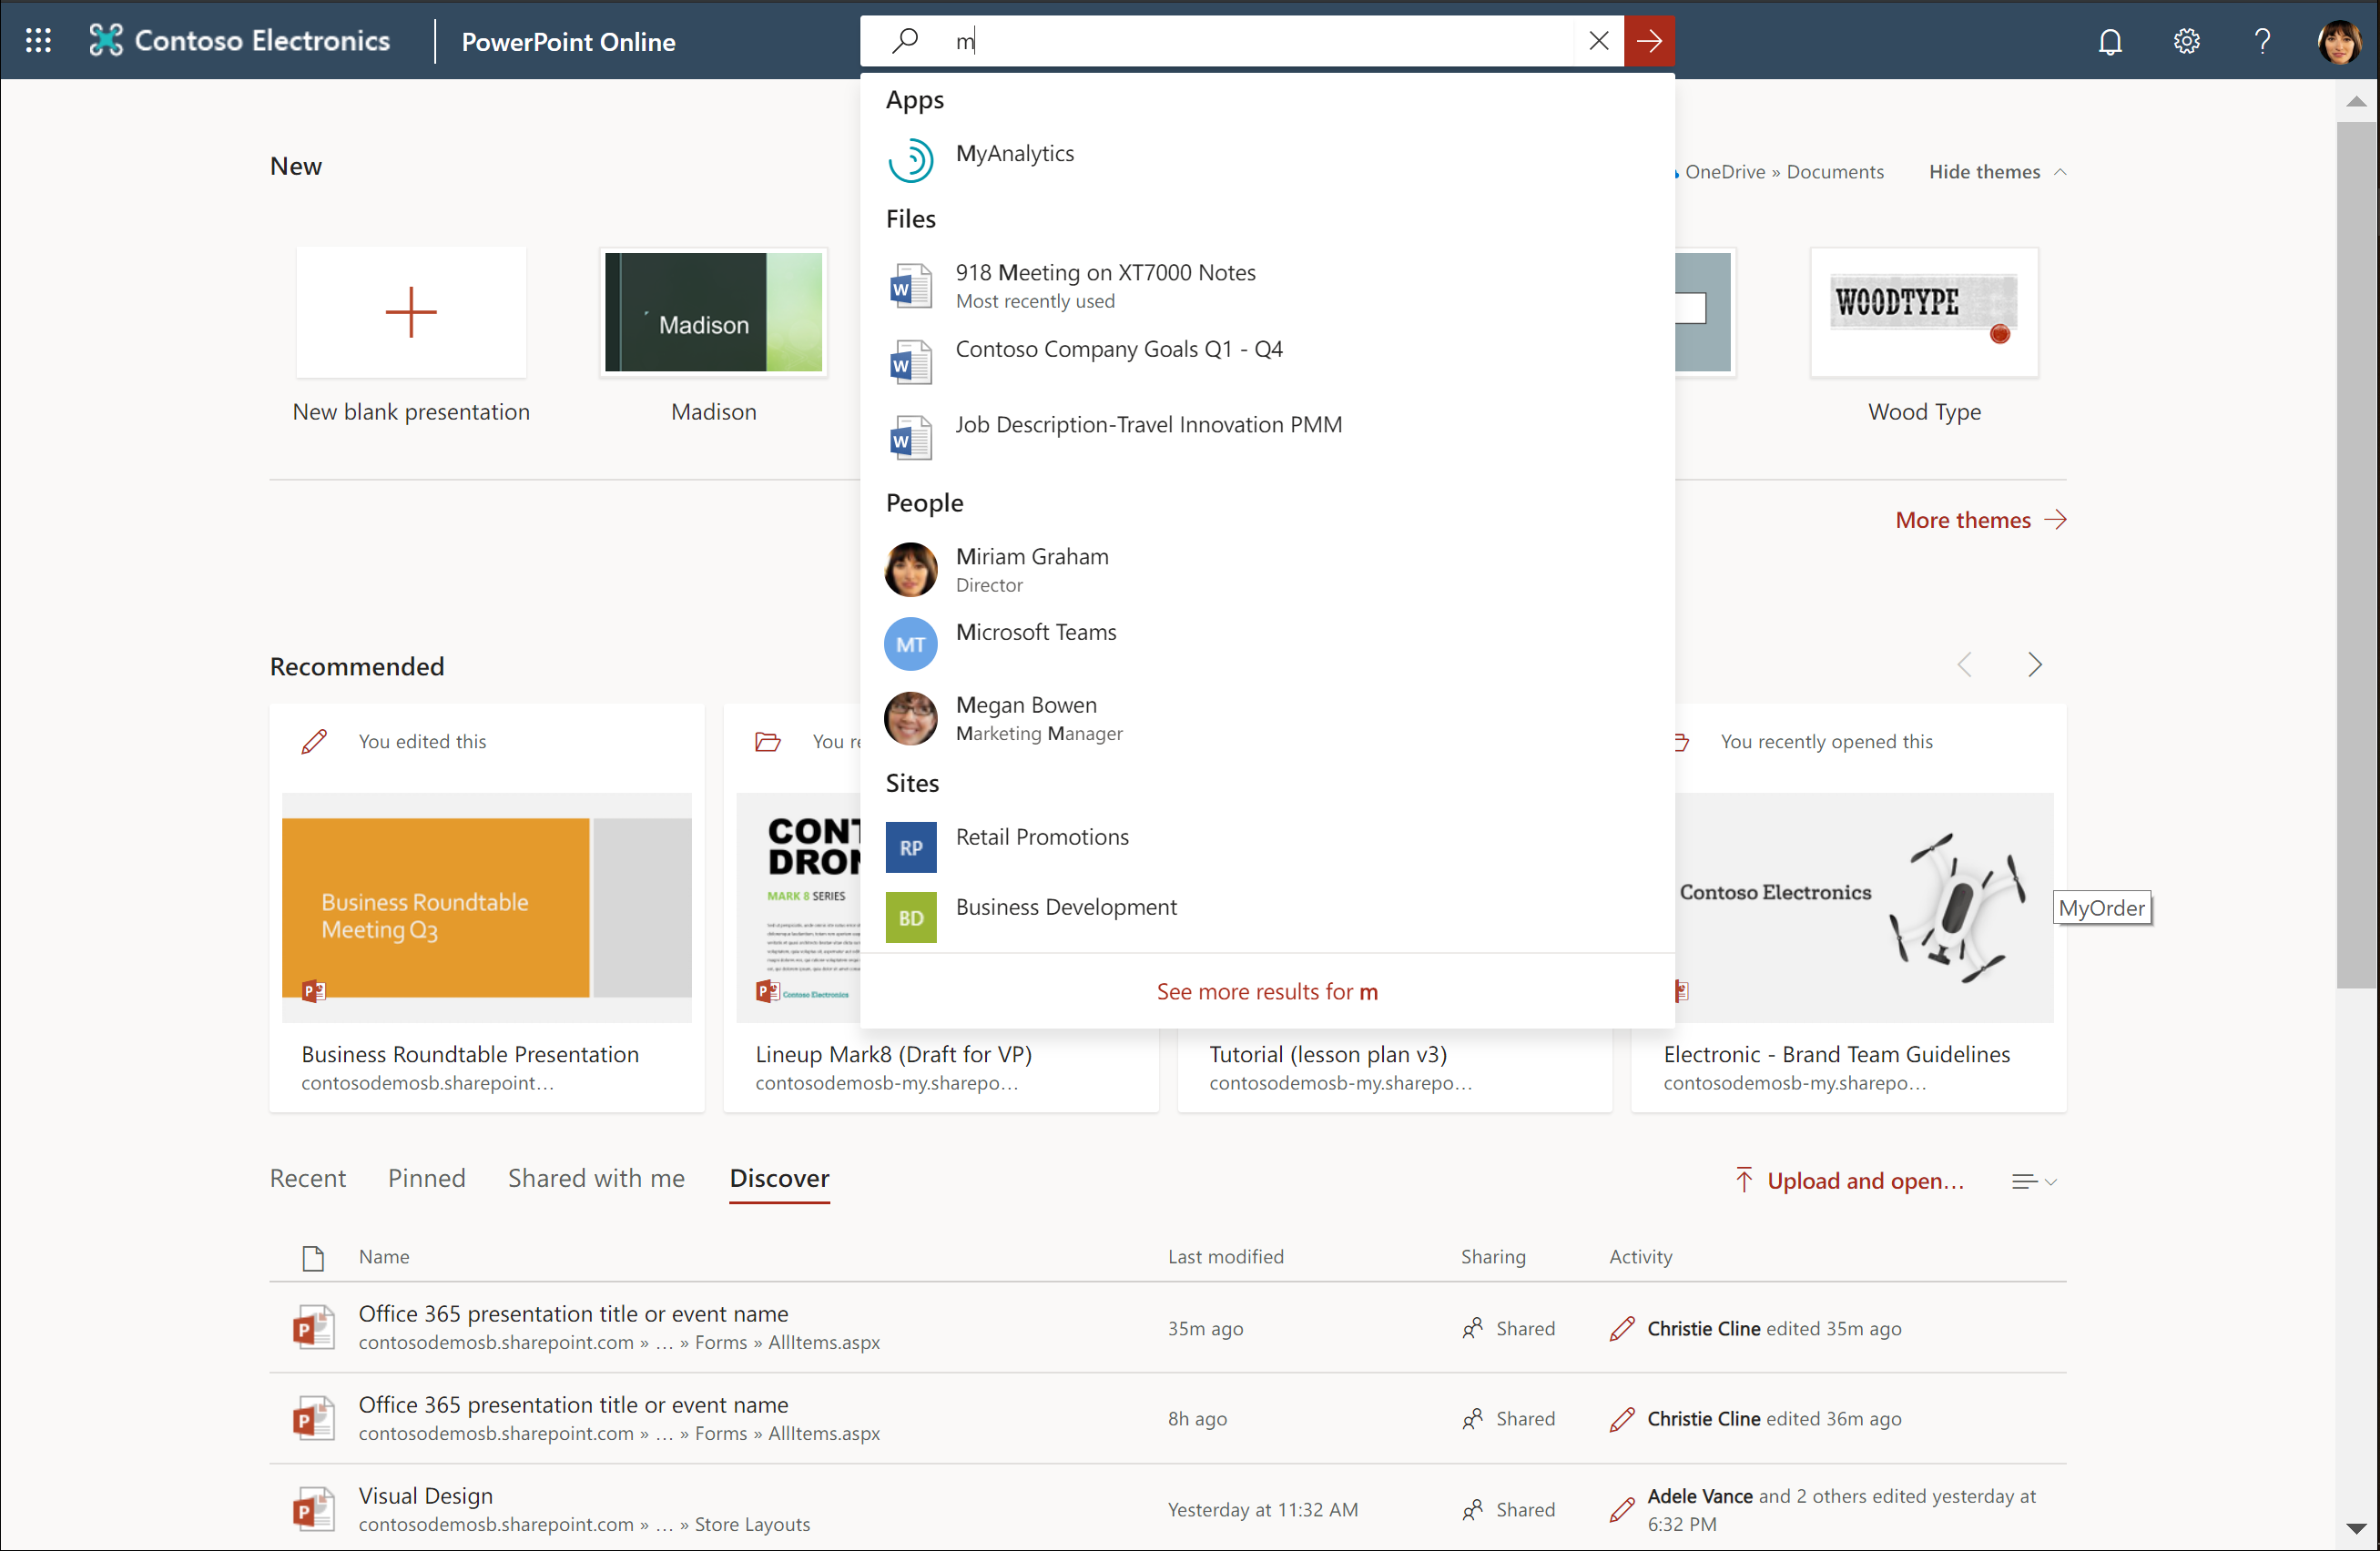Open the settings gear icon
This screenshot has height=1551, width=2380.
(x=2186, y=41)
